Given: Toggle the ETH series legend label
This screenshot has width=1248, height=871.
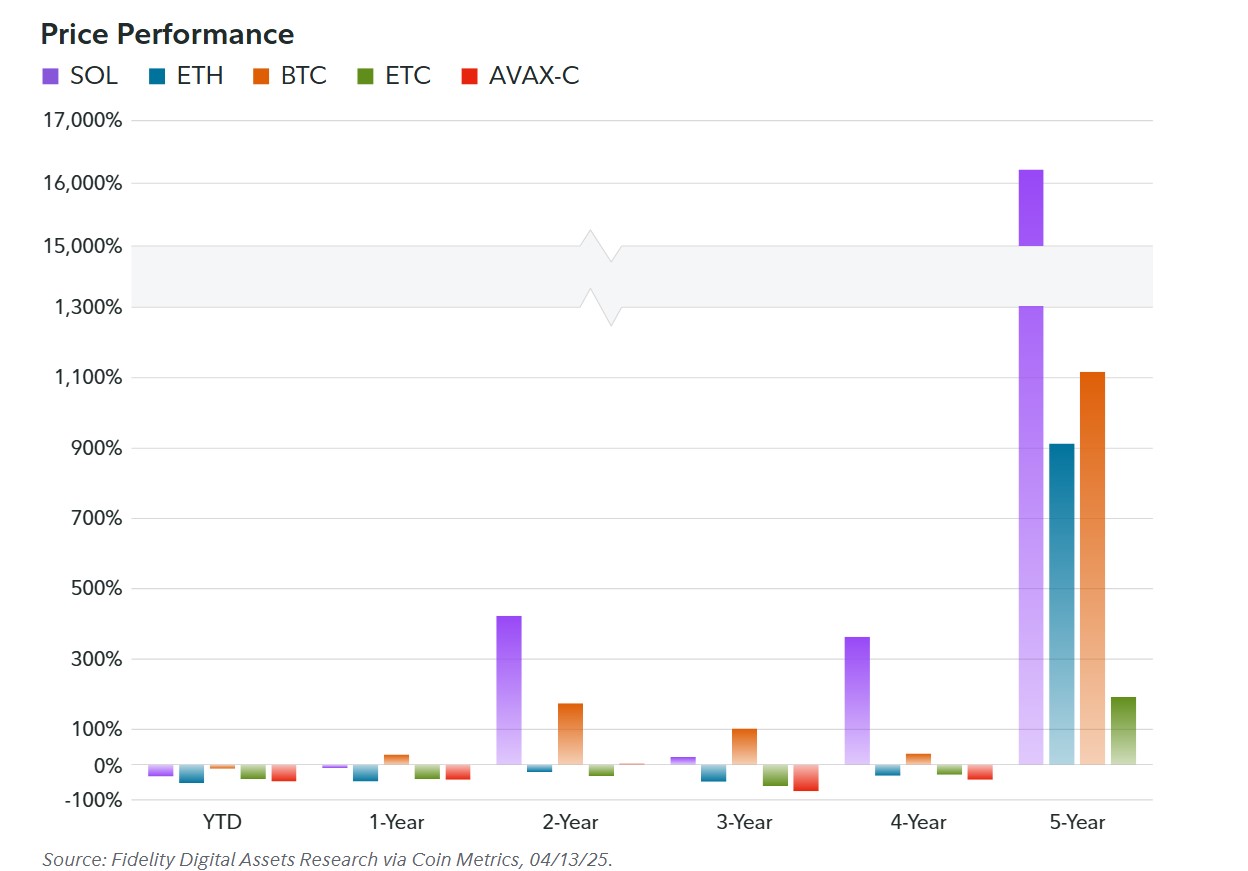Looking at the screenshot, I should coord(200,76).
